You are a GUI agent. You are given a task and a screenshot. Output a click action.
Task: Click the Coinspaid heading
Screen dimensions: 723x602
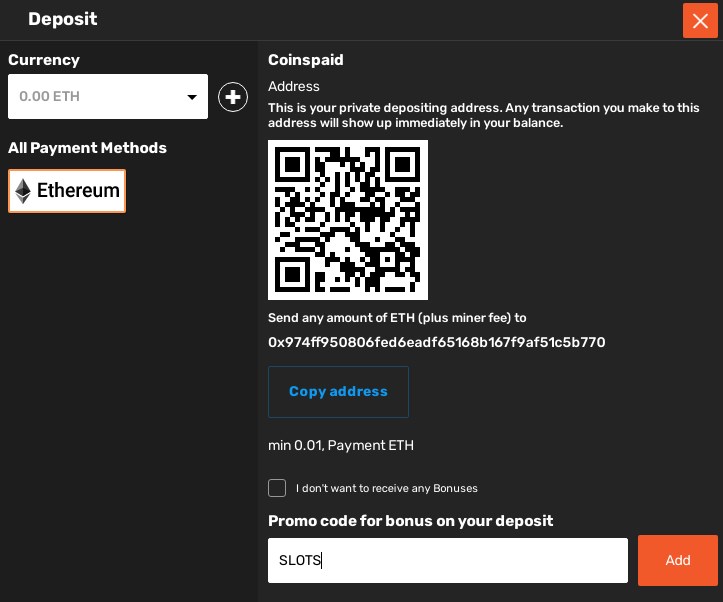click(306, 60)
